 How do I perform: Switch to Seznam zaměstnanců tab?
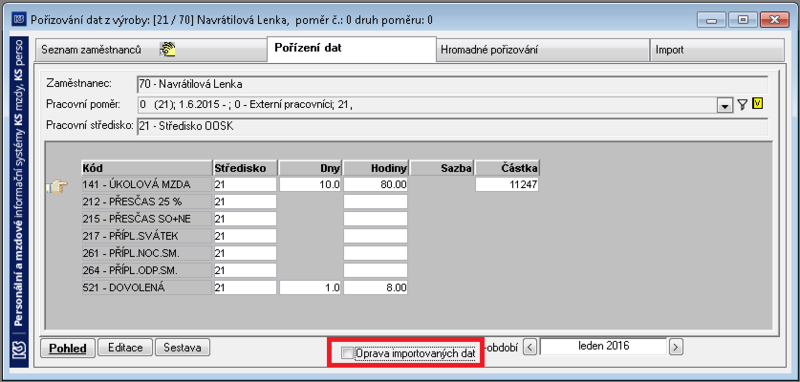tap(151, 50)
